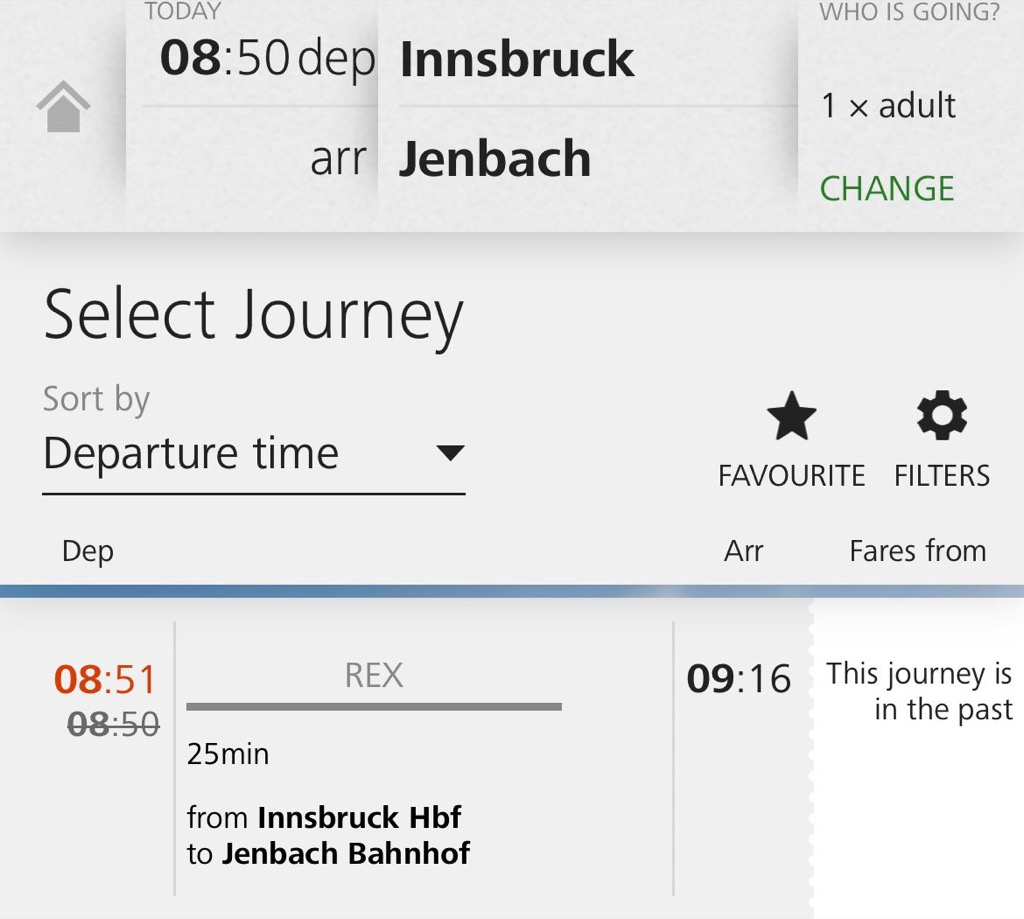Image resolution: width=1024 pixels, height=919 pixels.
Task: Click the Fares from column header
Action: pos(917,551)
